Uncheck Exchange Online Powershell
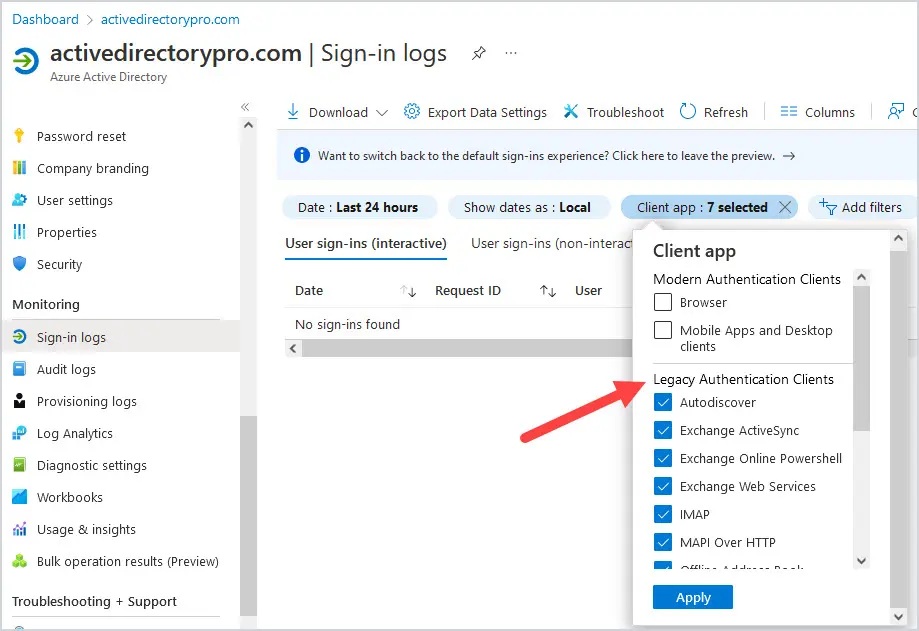The image size is (919, 631). tap(663, 458)
